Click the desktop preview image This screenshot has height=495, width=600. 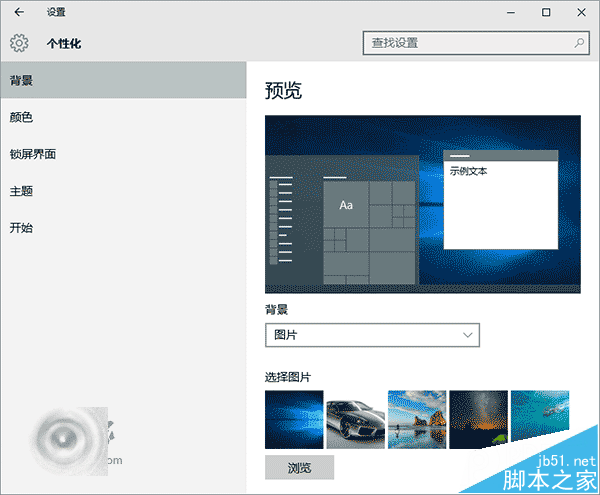(x=422, y=204)
